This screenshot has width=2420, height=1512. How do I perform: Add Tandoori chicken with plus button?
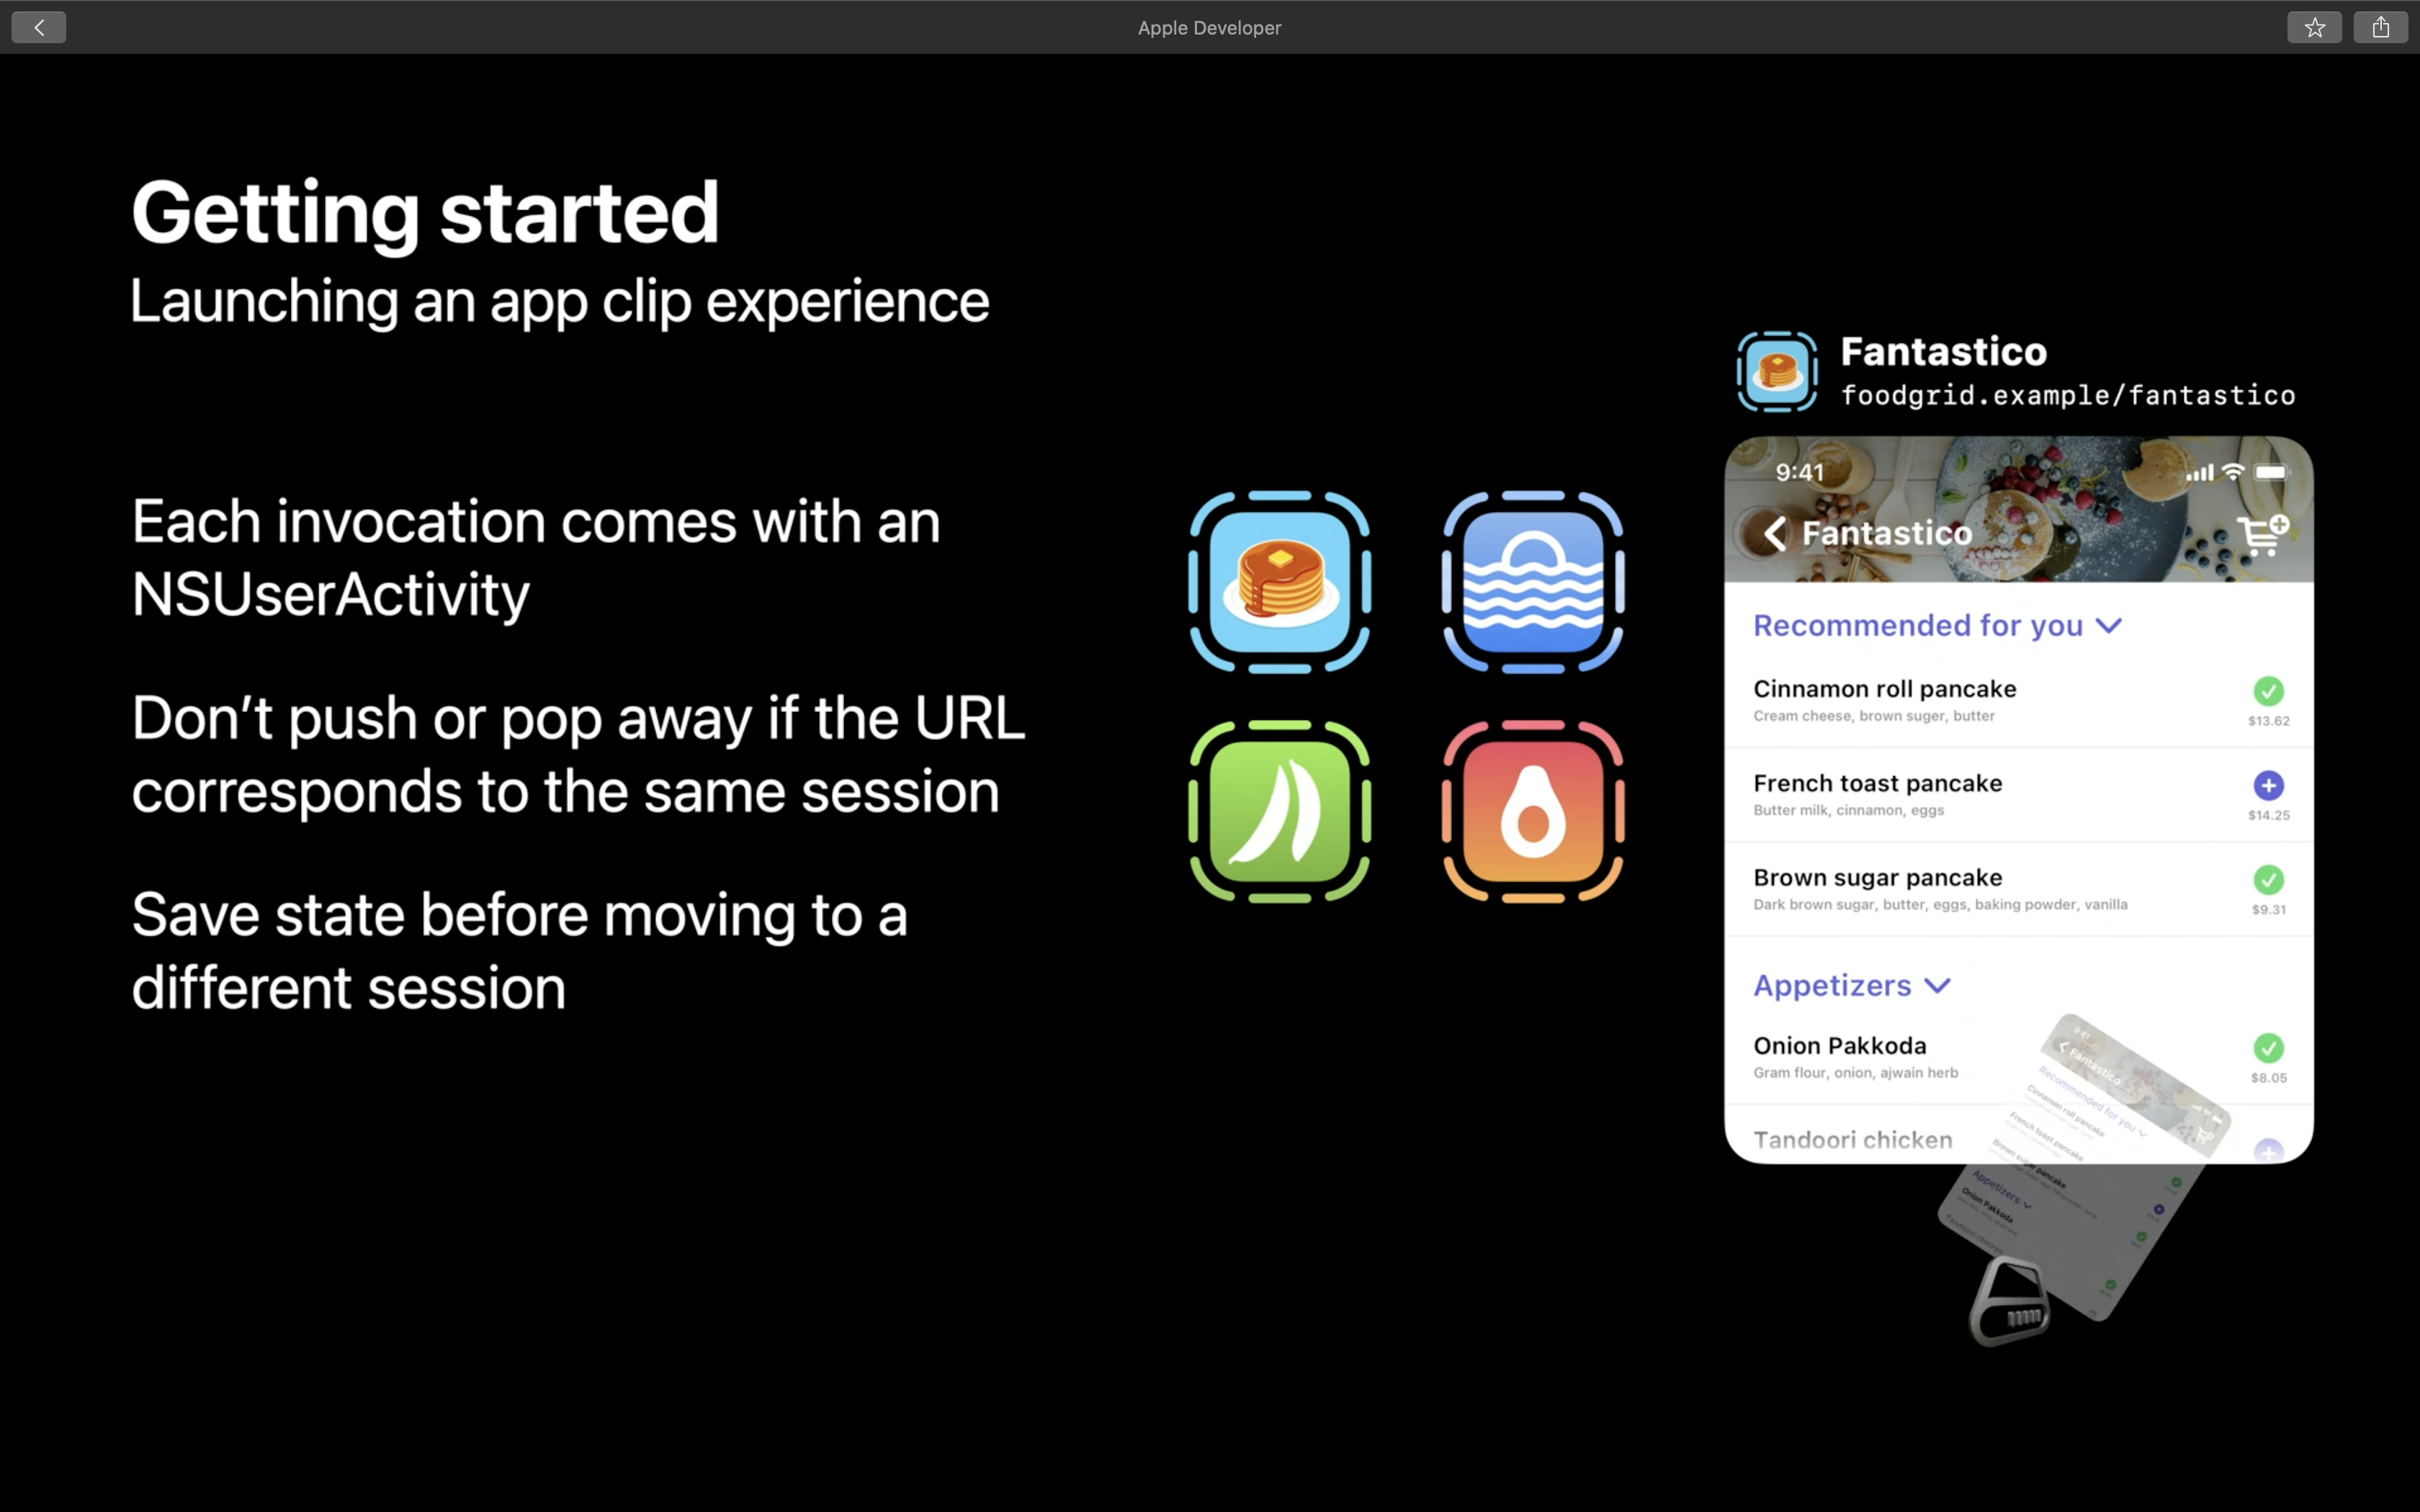point(2268,1150)
